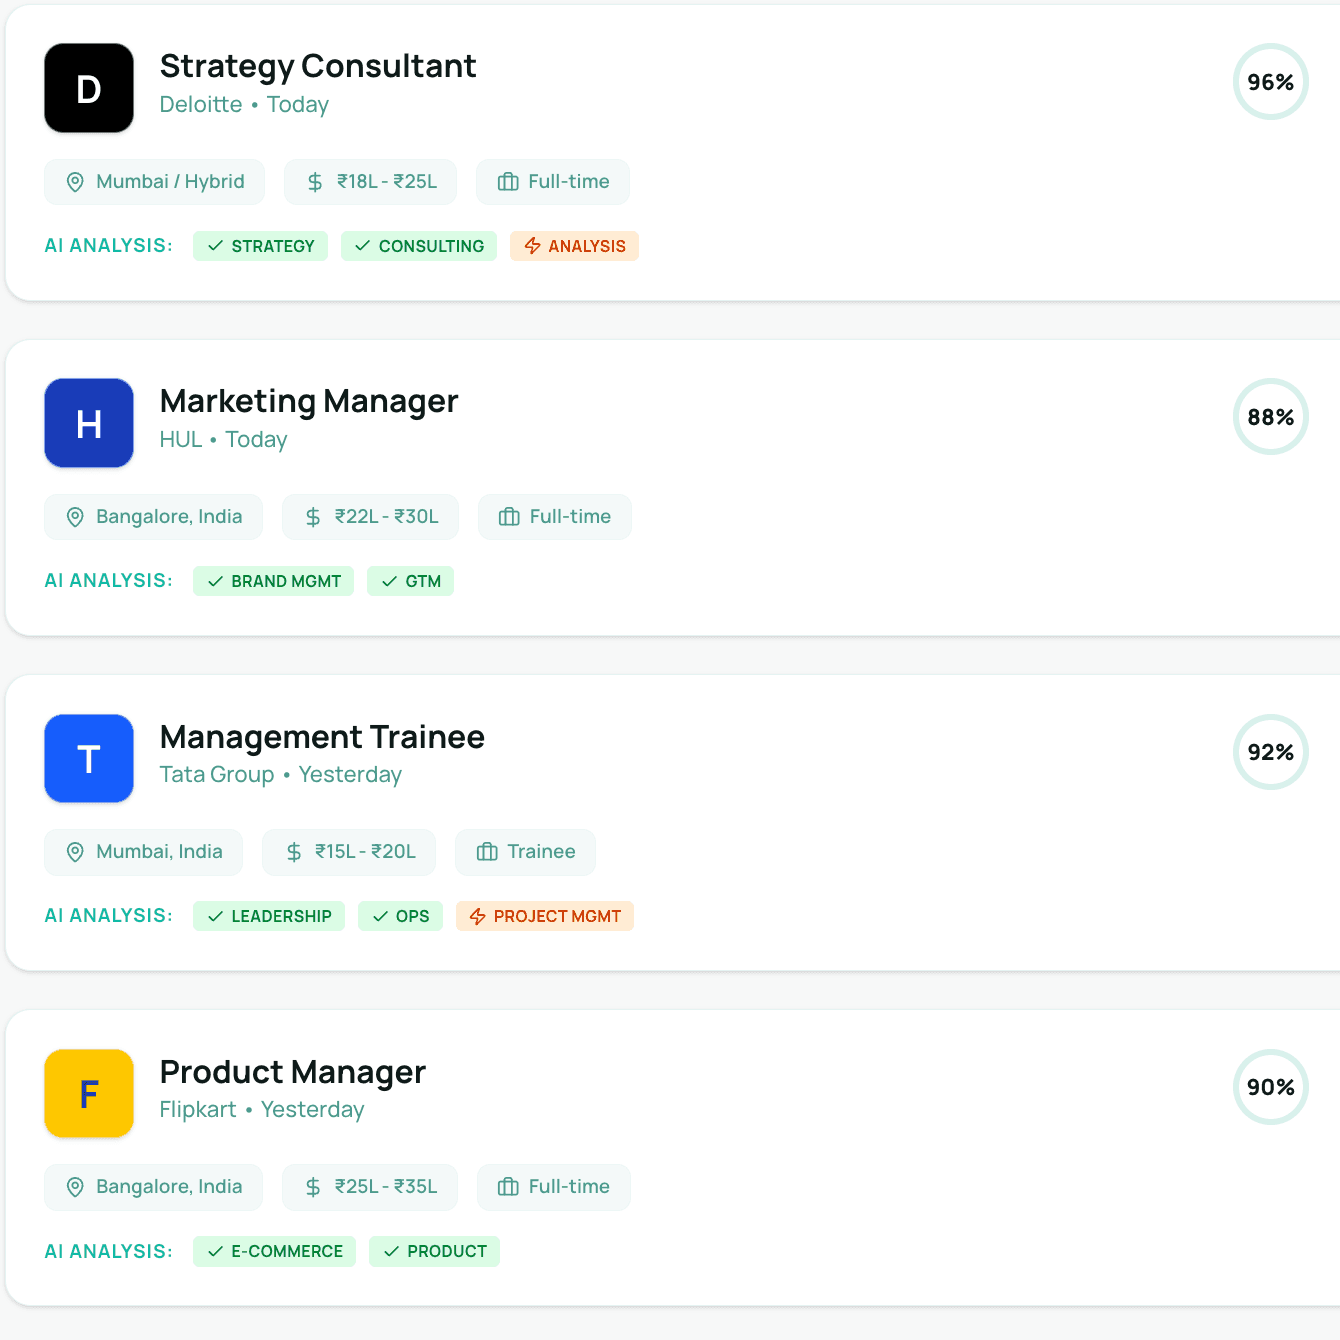Click the lightning icon on PROJECT MGMT tag
1340x1340 pixels.
coord(477,916)
